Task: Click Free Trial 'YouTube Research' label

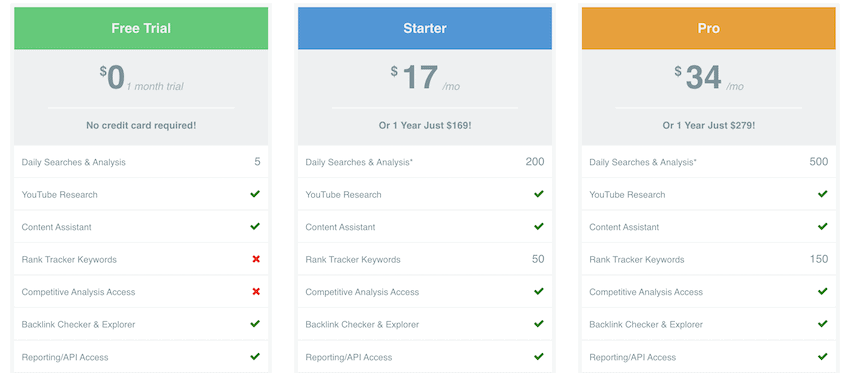Action: [60, 195]
